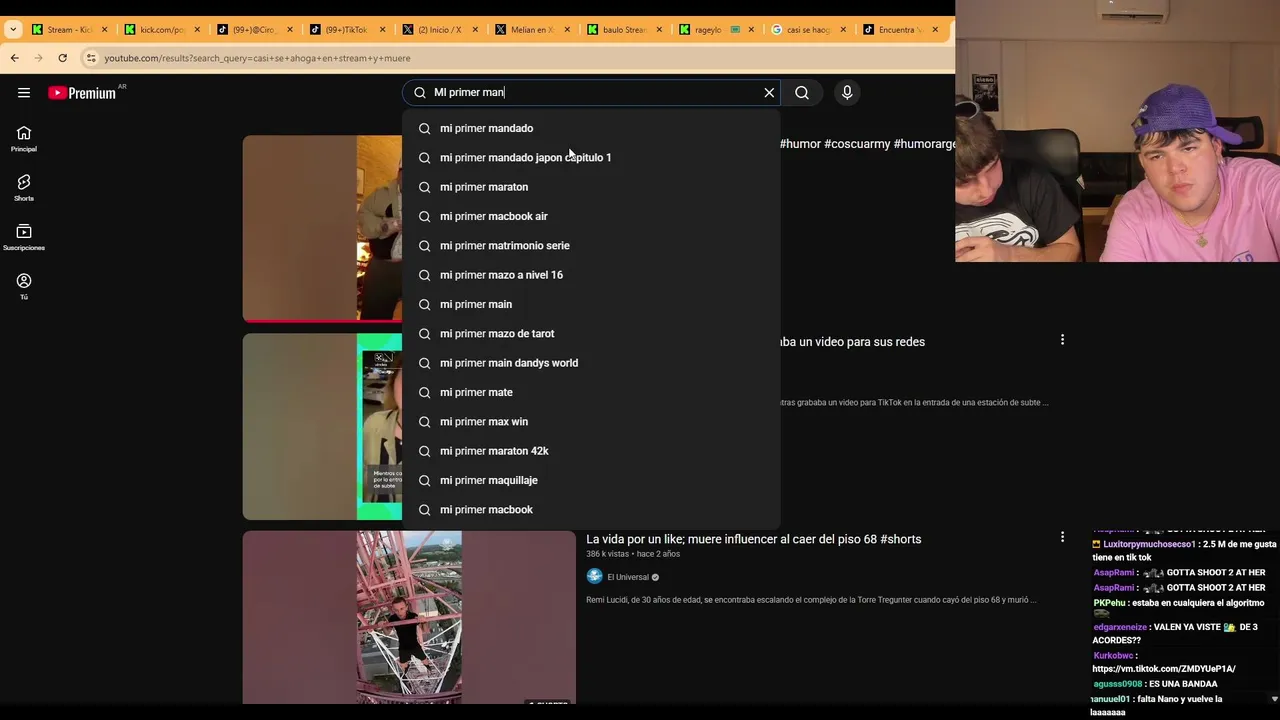Open options for 'video para sus redes' result
The image size is (1280, 720).
[x=1062, y=340]
